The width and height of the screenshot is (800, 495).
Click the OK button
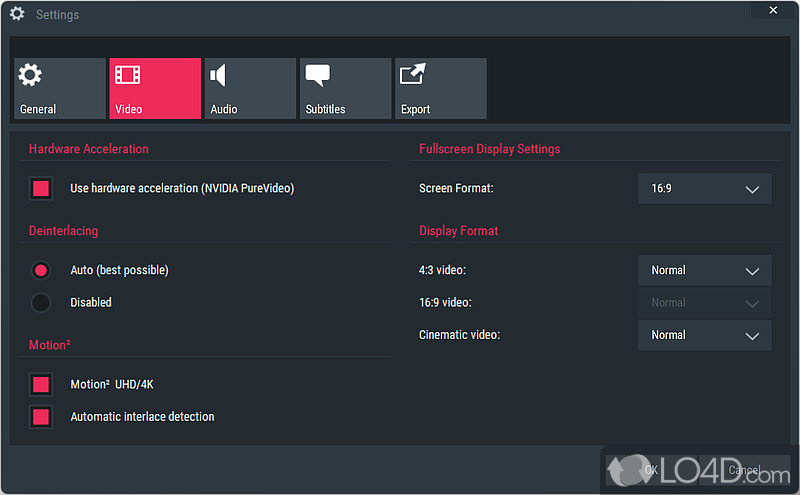[651, 470]
